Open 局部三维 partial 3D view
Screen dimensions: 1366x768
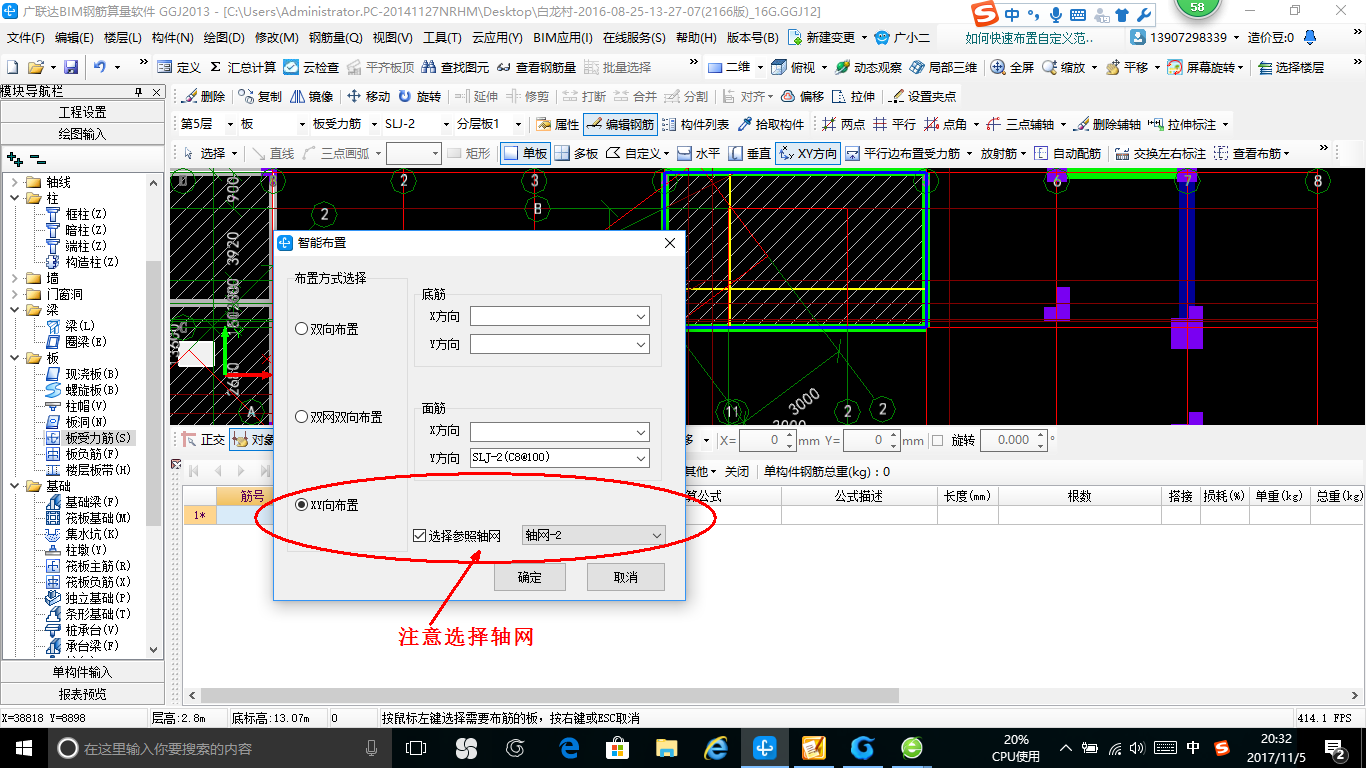[943, 67]
